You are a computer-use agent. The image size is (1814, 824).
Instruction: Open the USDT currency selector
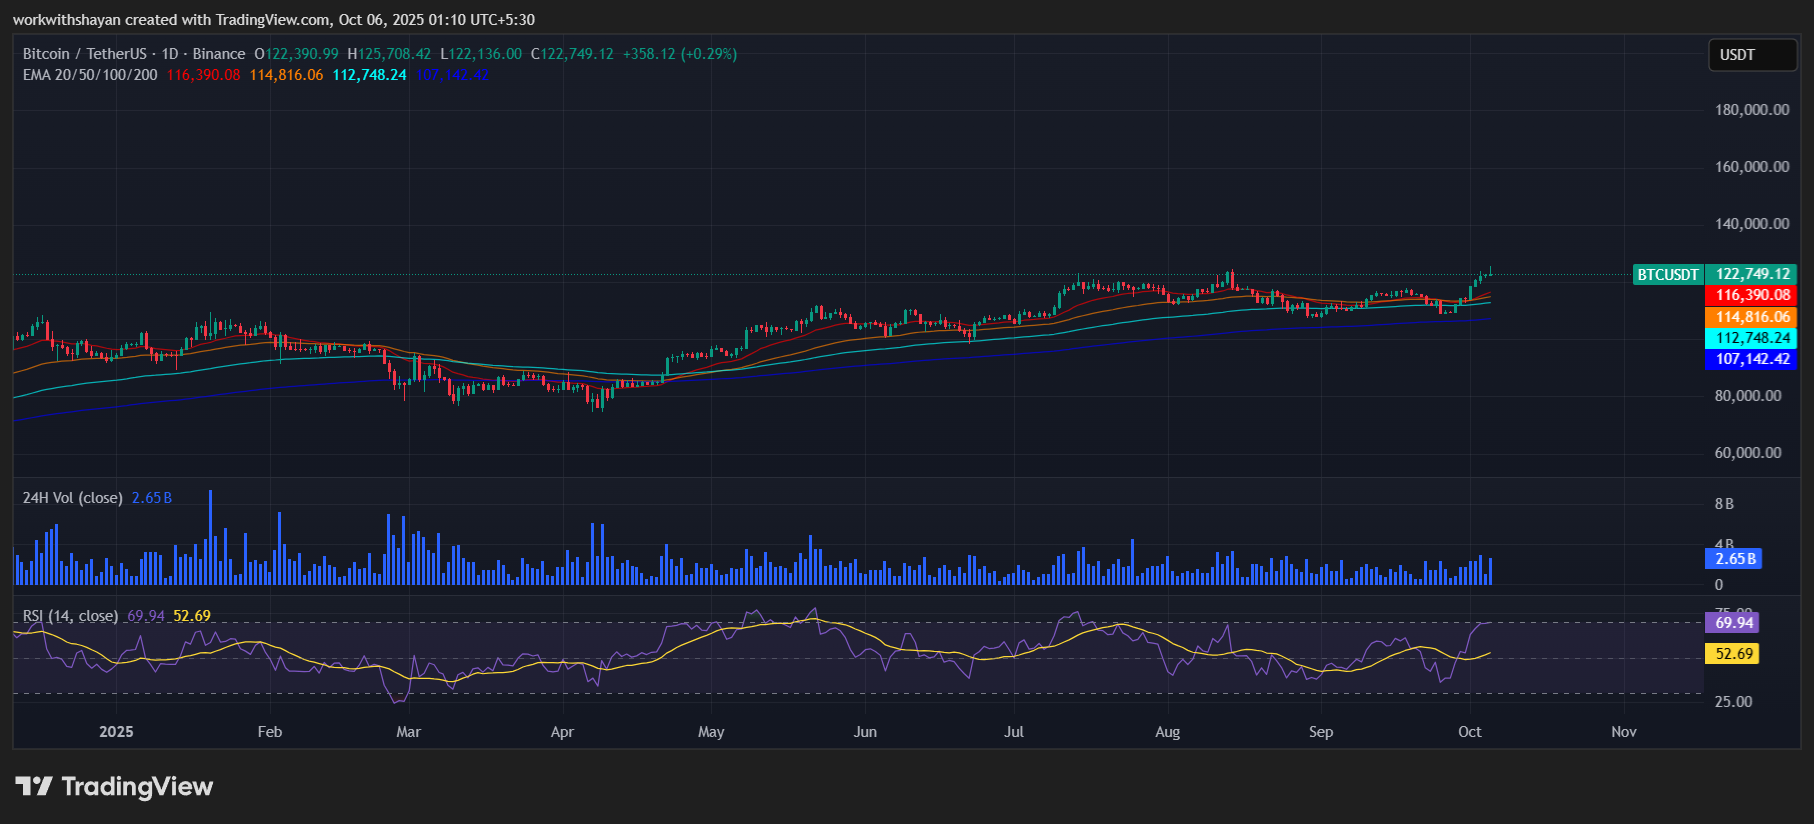(1751, 55)
